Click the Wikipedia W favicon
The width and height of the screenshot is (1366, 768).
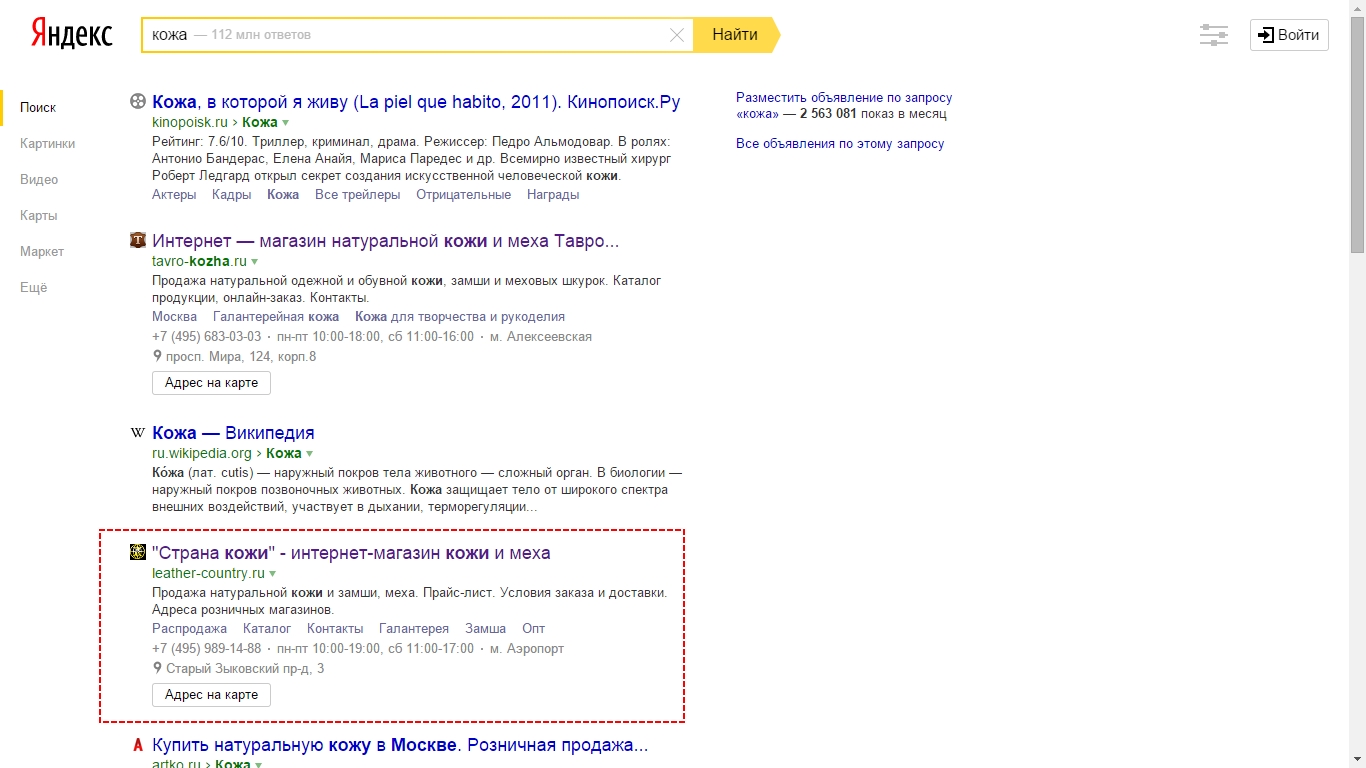pos(138,433)
